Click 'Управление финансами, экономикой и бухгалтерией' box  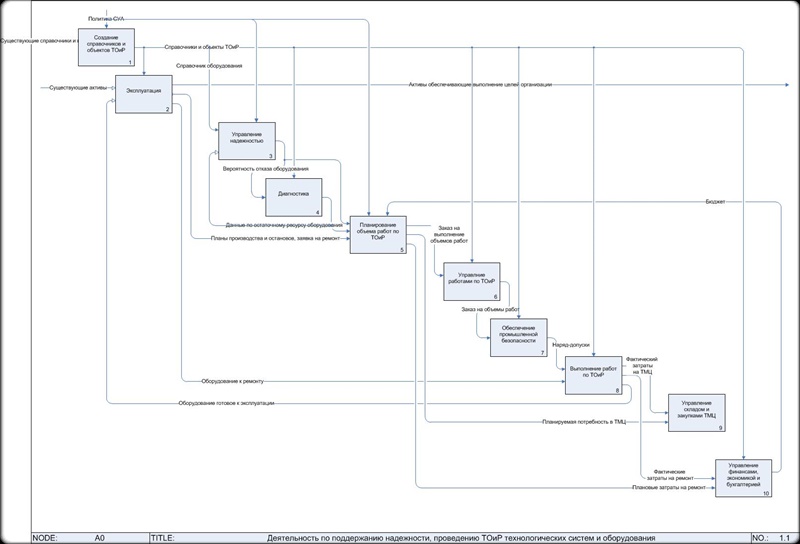(x=744, y=477)
